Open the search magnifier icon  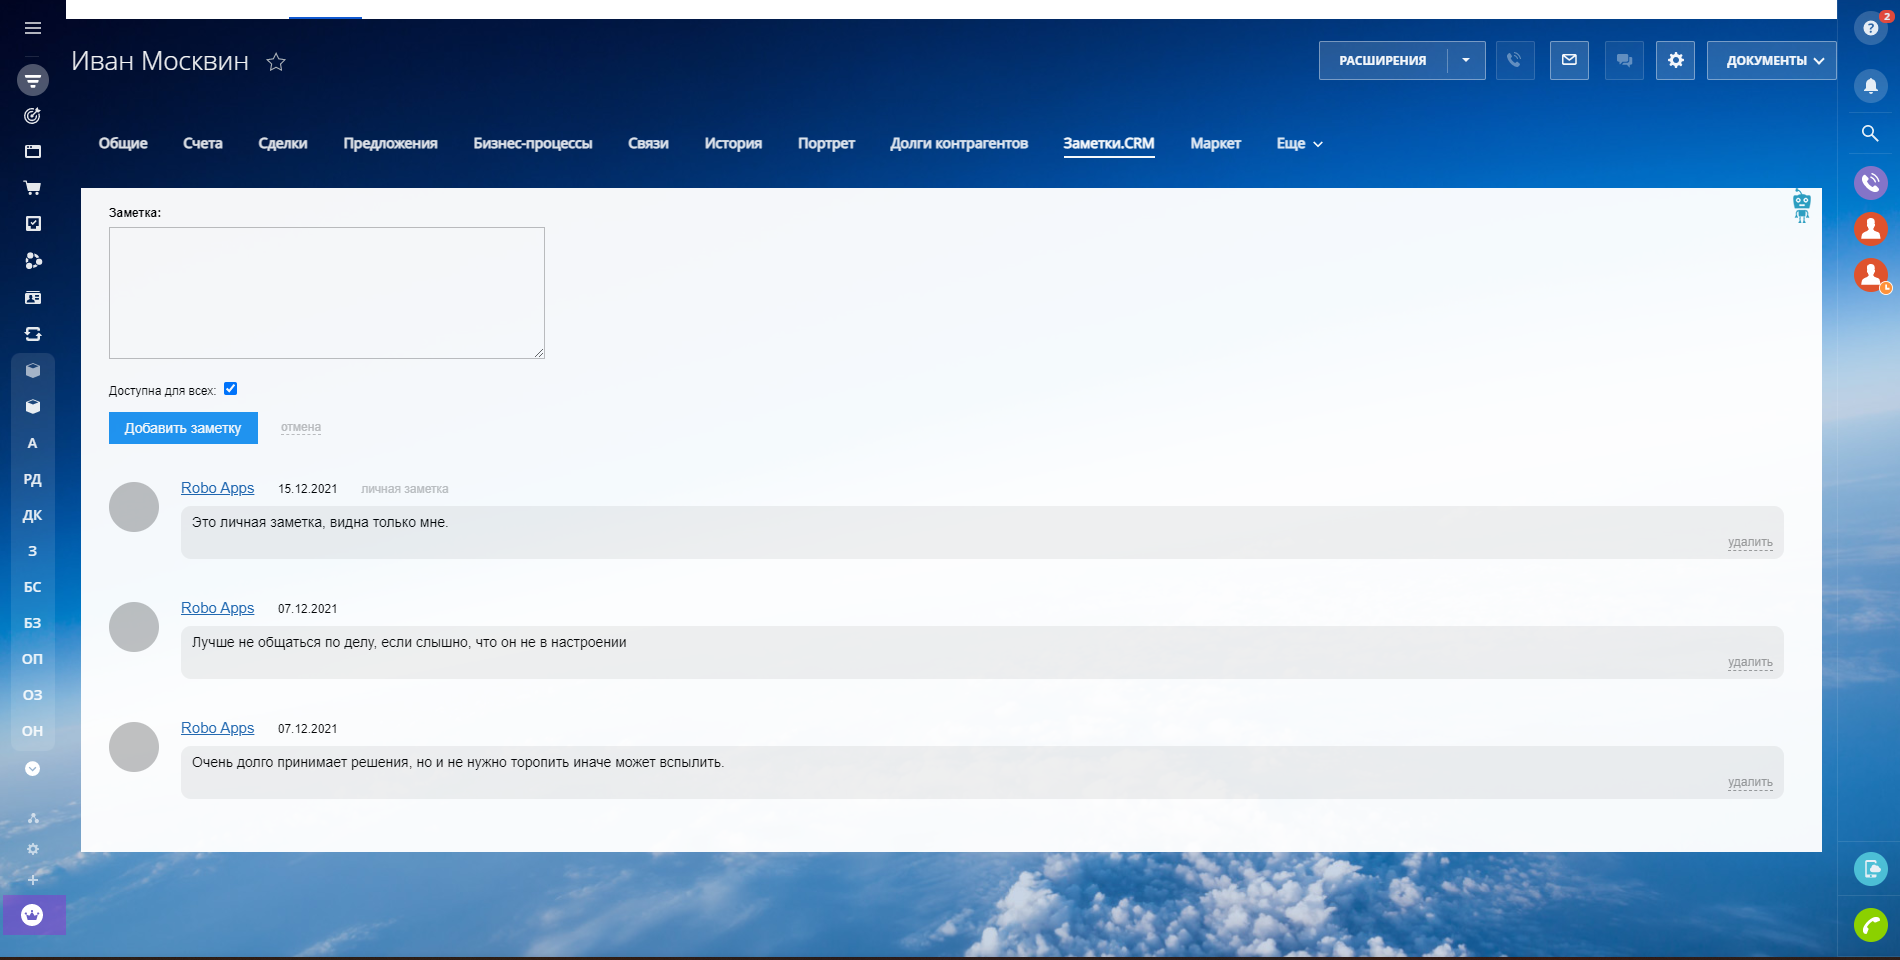point(1870,133)
